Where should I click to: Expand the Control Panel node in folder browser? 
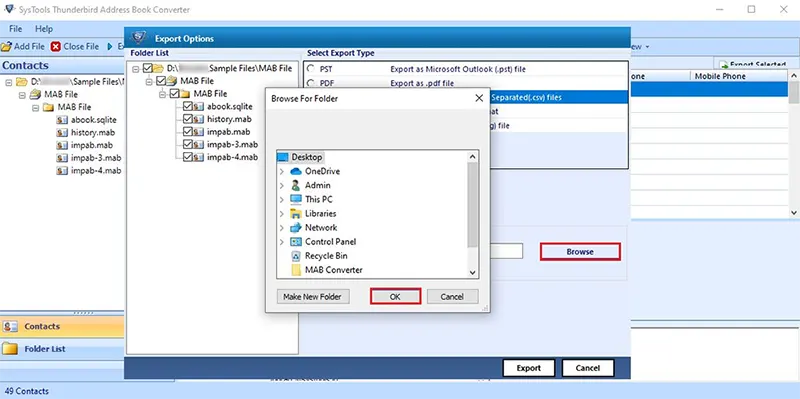pos(282,241)
